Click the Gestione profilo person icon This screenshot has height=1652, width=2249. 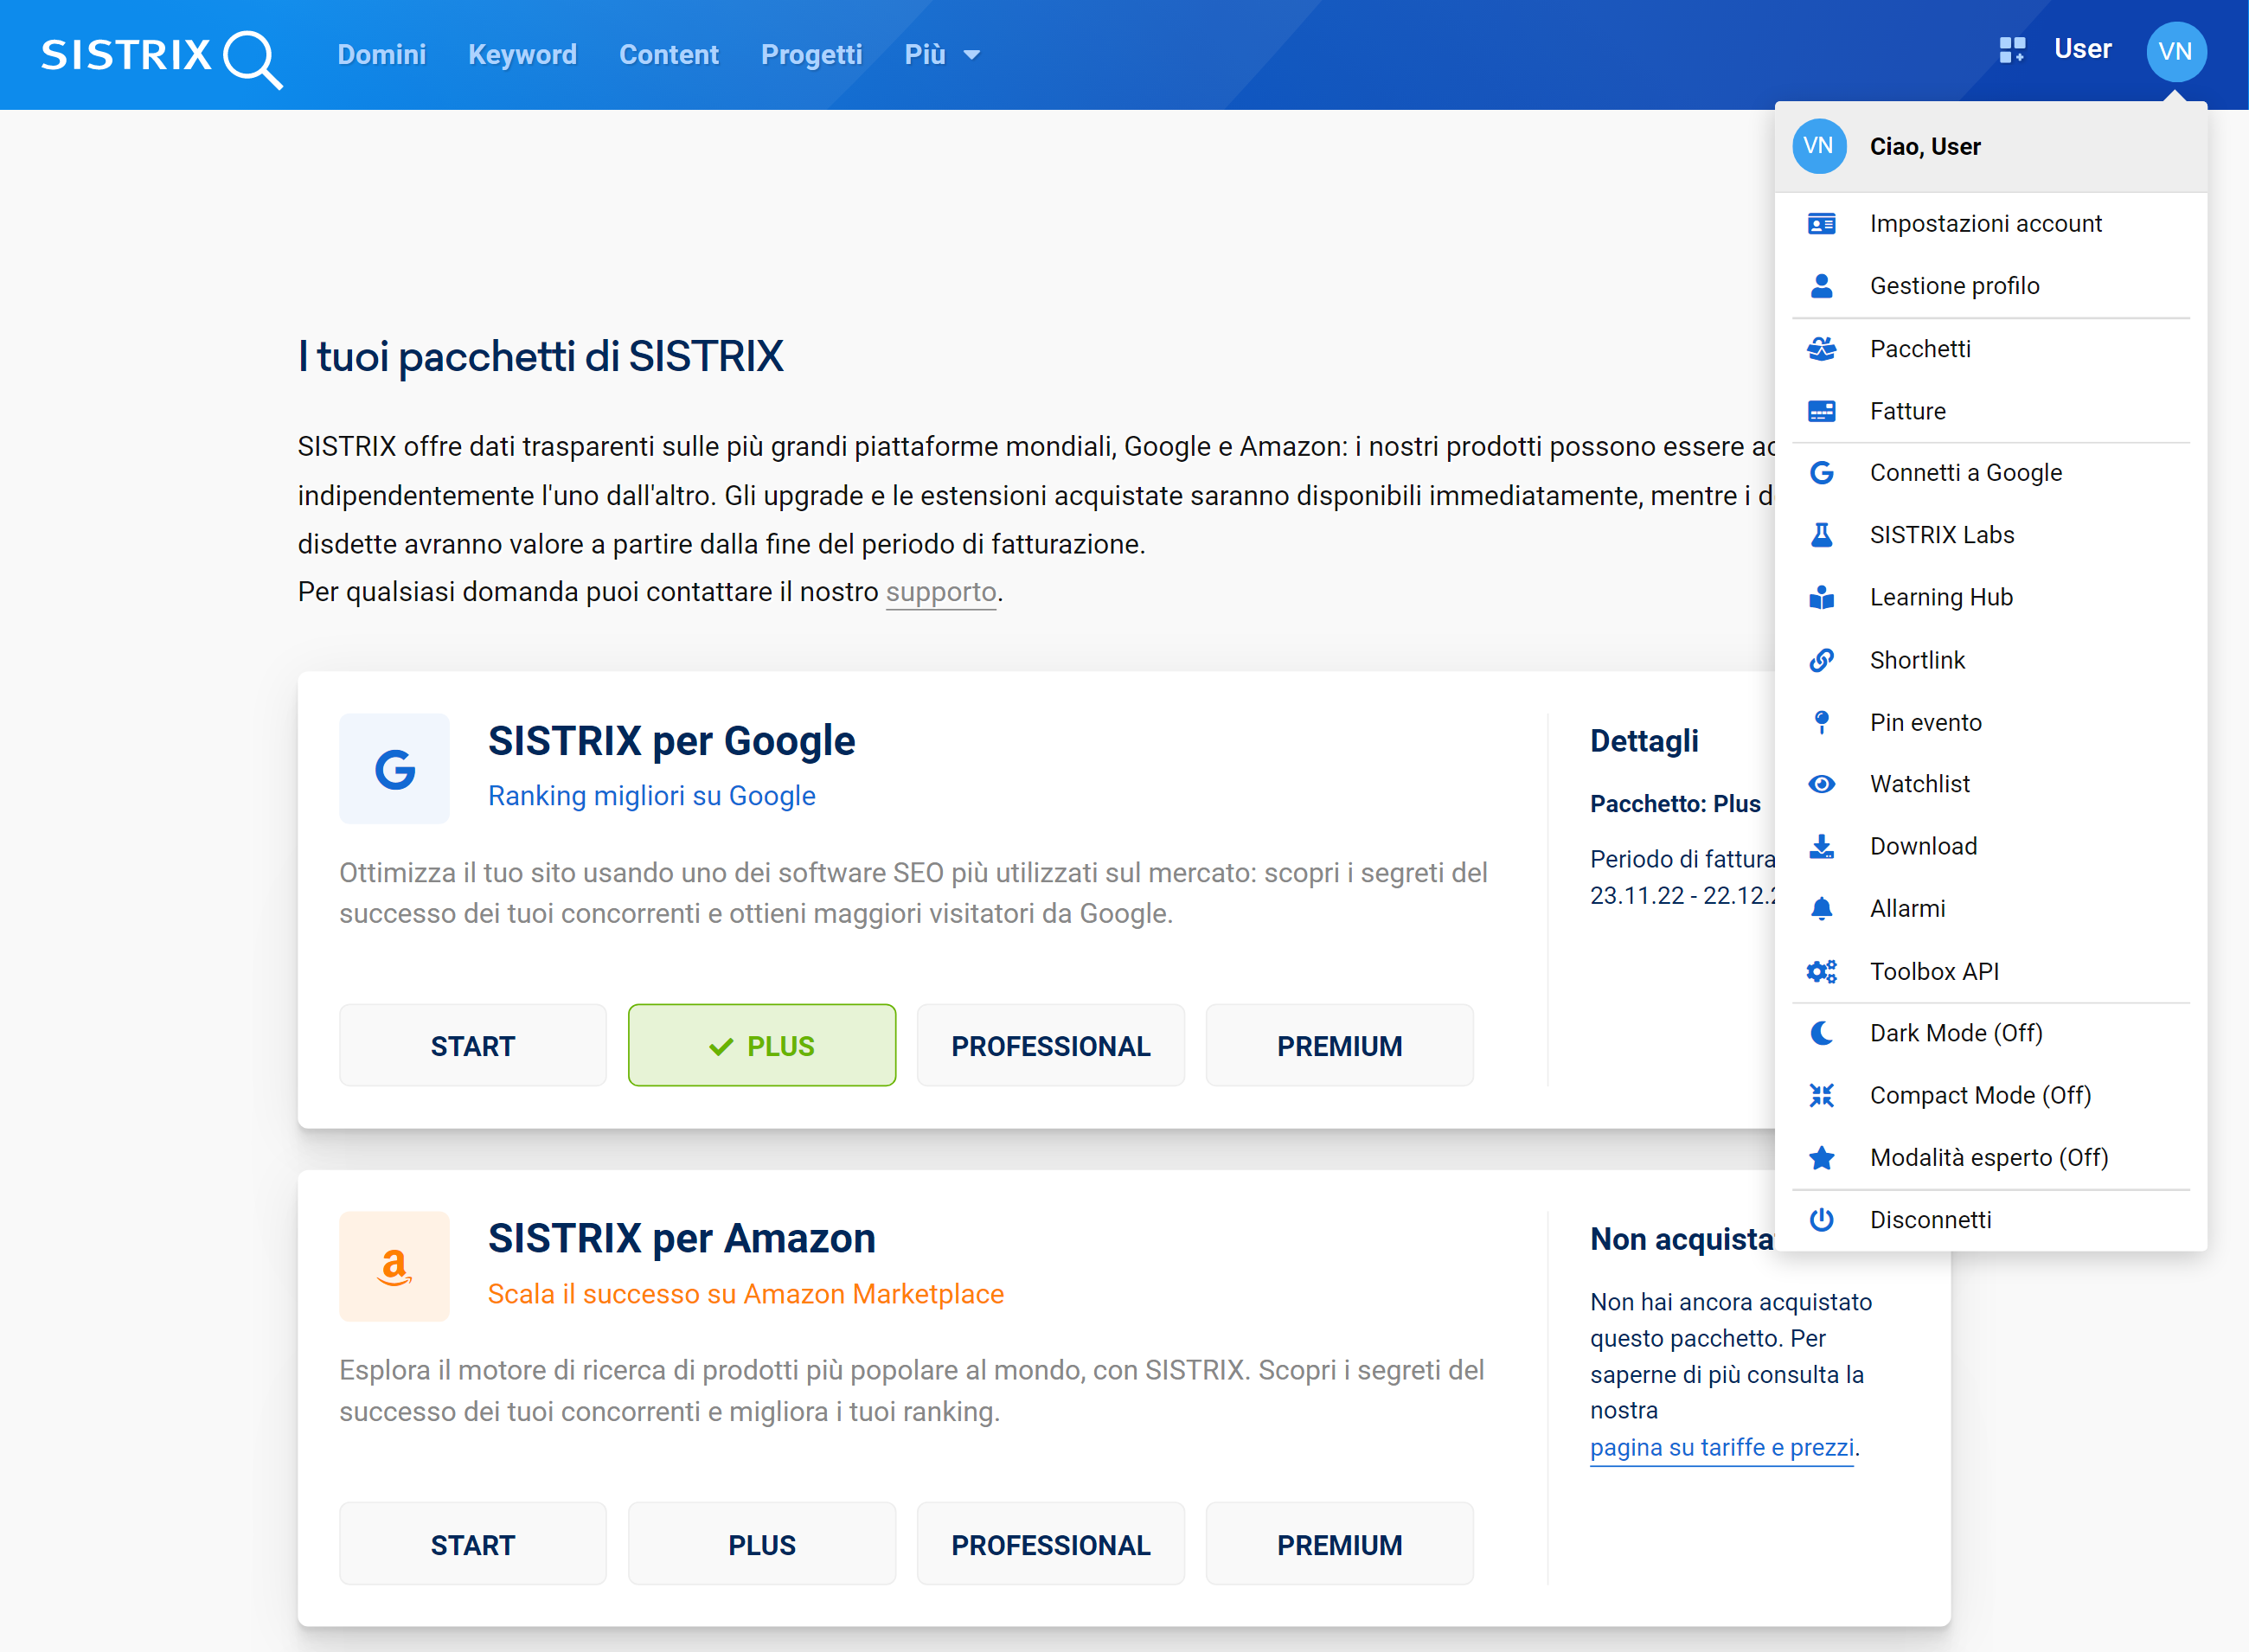coord(1821,286)
